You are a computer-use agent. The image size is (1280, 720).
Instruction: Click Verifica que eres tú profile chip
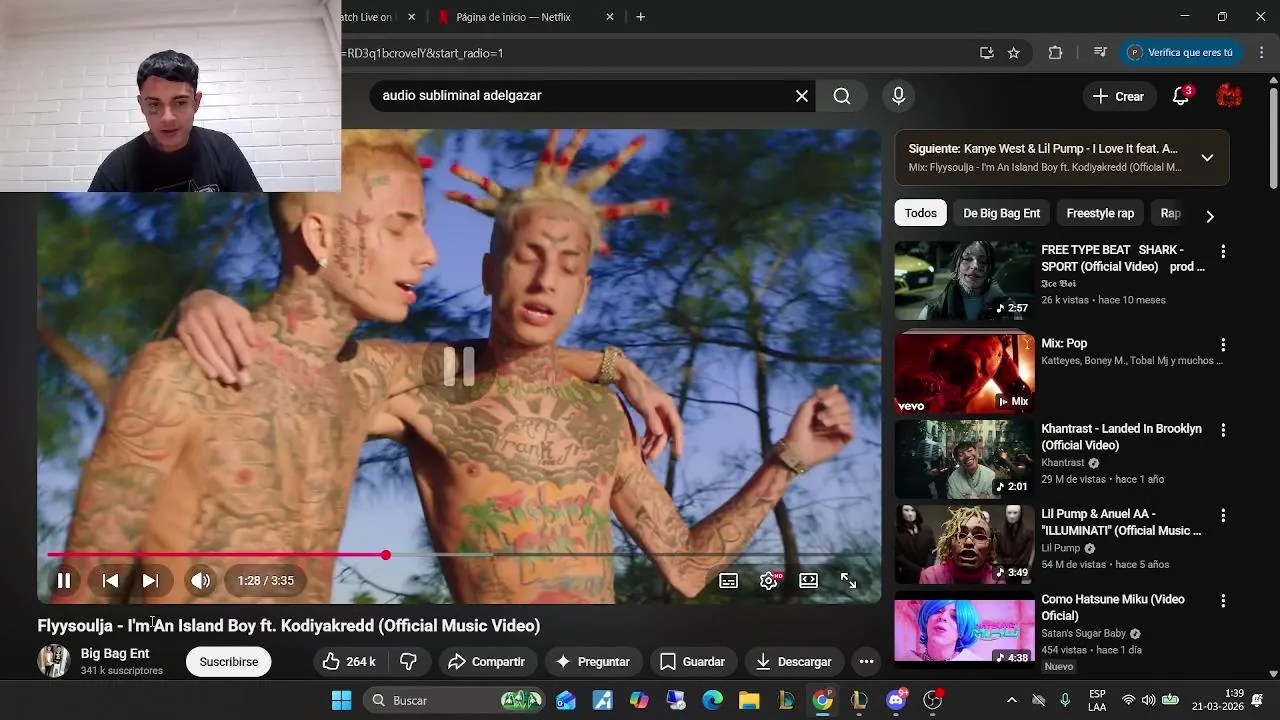pyautogui.click(x=1183, y=53)
